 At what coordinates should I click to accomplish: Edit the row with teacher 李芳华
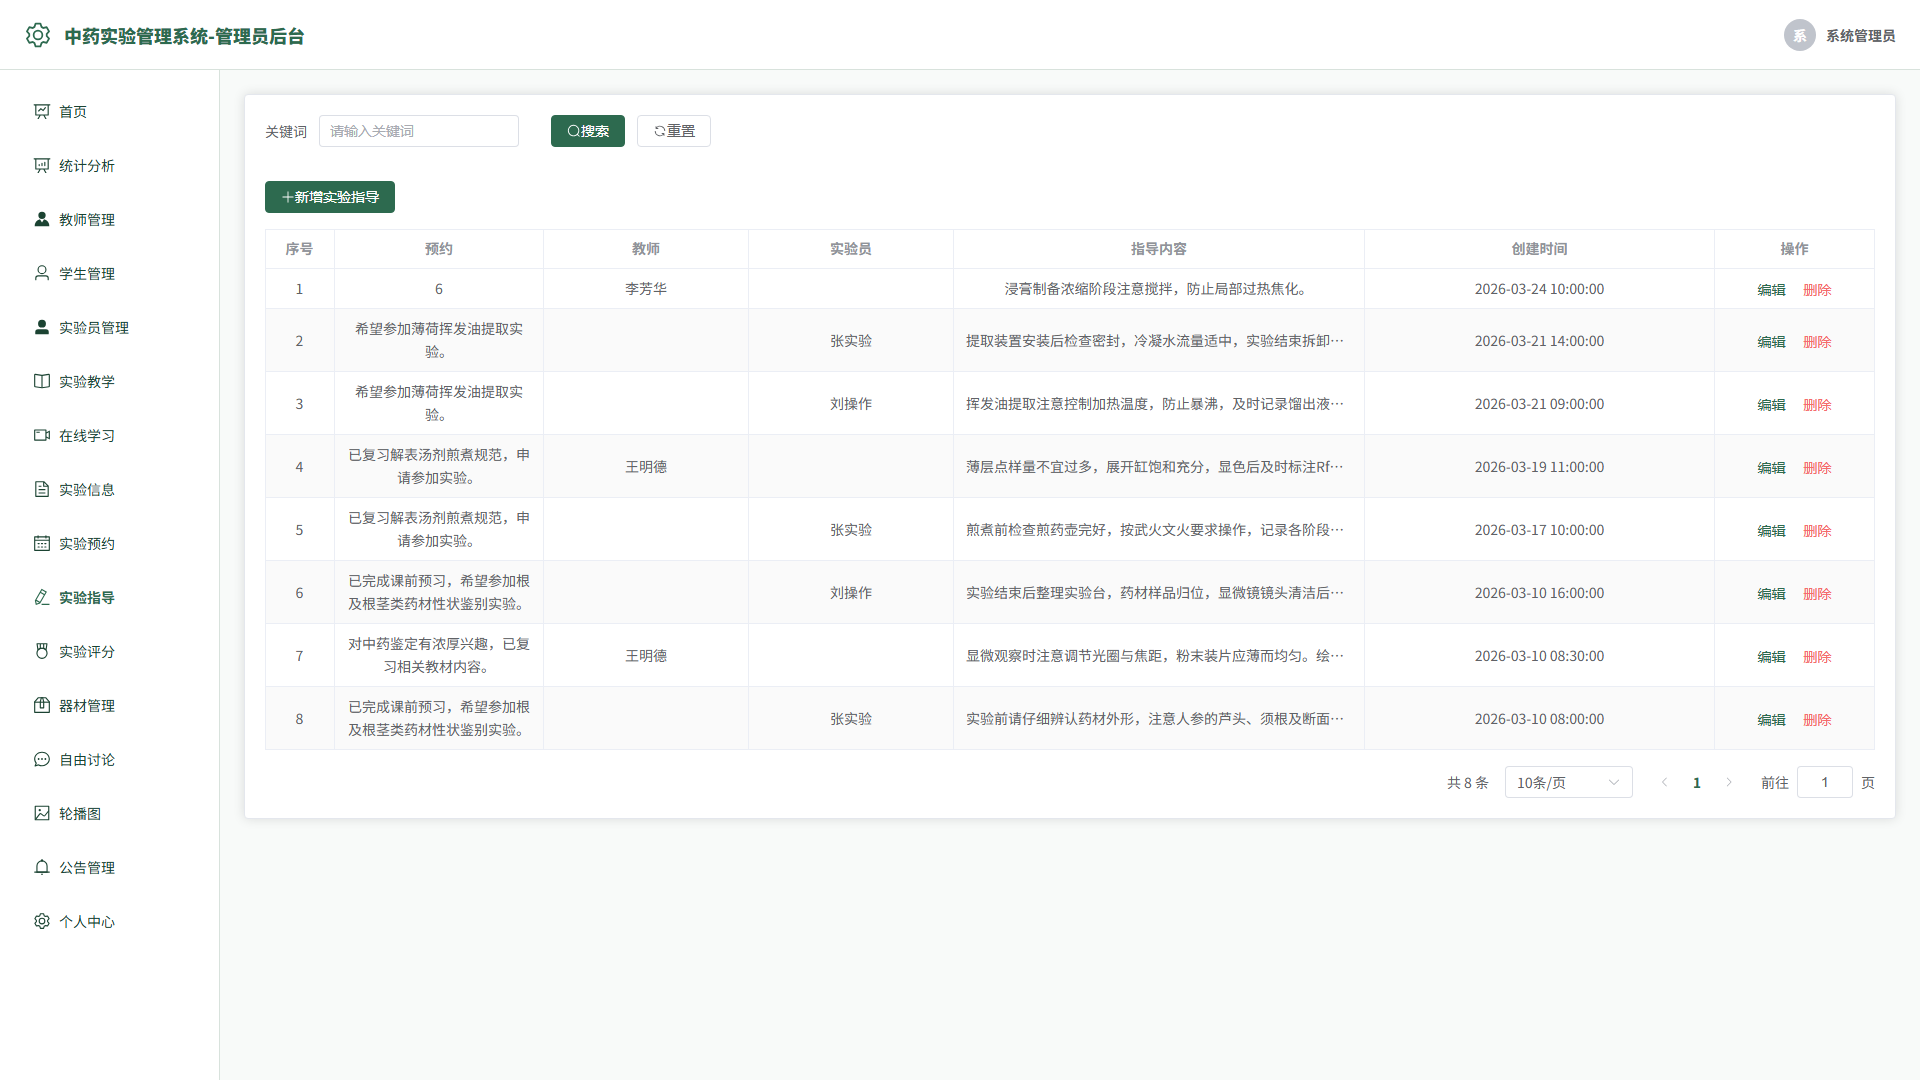tap(1771, 290)
